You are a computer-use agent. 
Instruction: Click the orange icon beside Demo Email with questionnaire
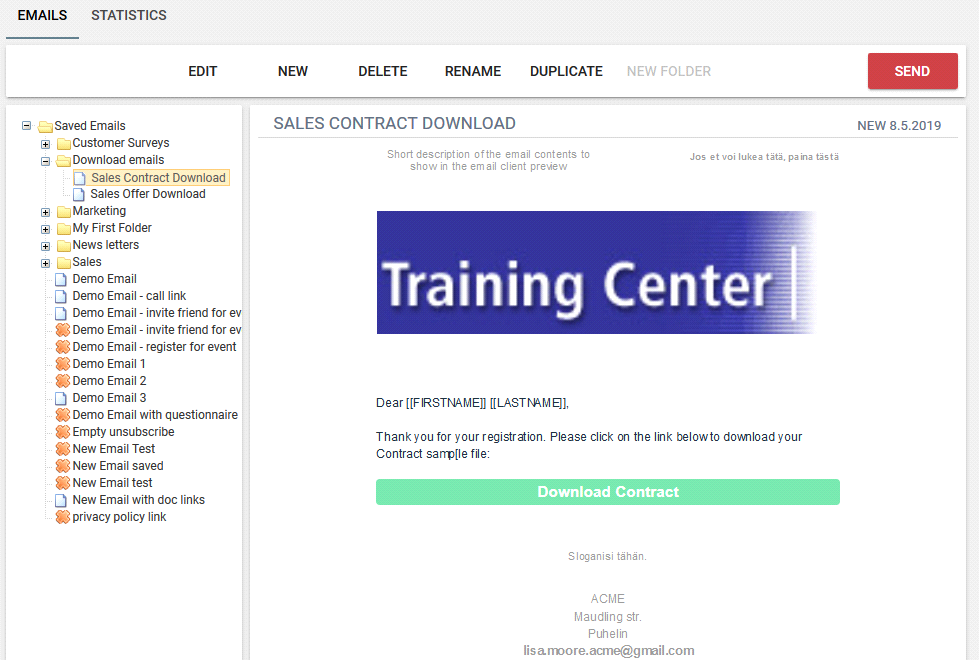tap(62, 415)
